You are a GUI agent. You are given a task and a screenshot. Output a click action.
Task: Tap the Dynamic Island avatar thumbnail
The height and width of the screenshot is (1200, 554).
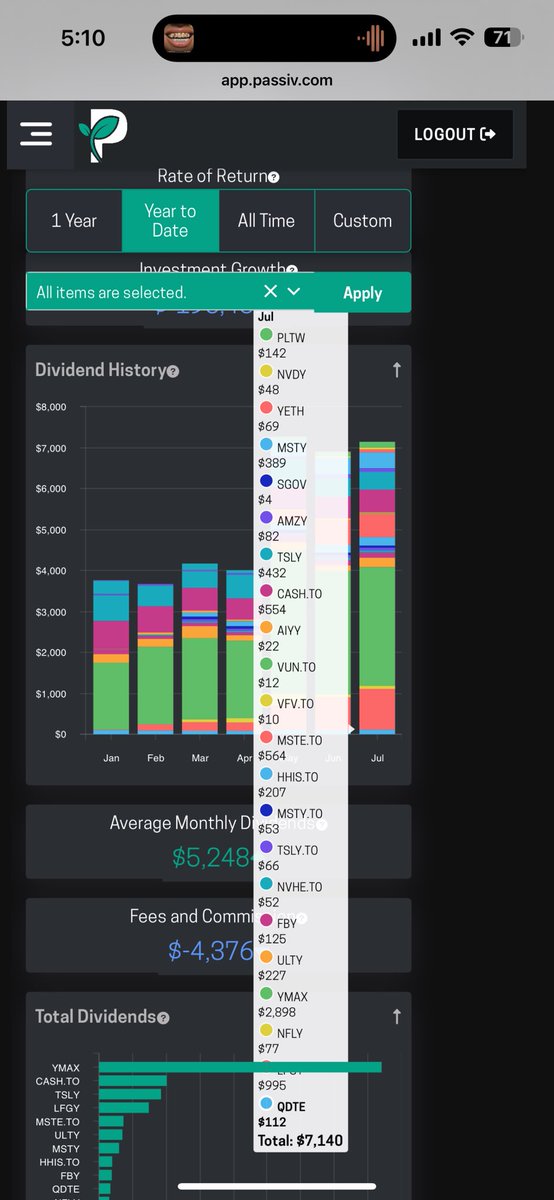click(179, 38)
